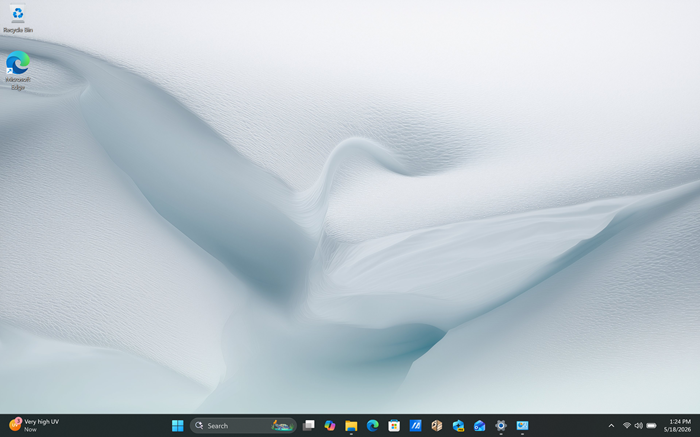
Task: Open the volume speaker icon
Action: pyautogui.click(x=639, y=425)
